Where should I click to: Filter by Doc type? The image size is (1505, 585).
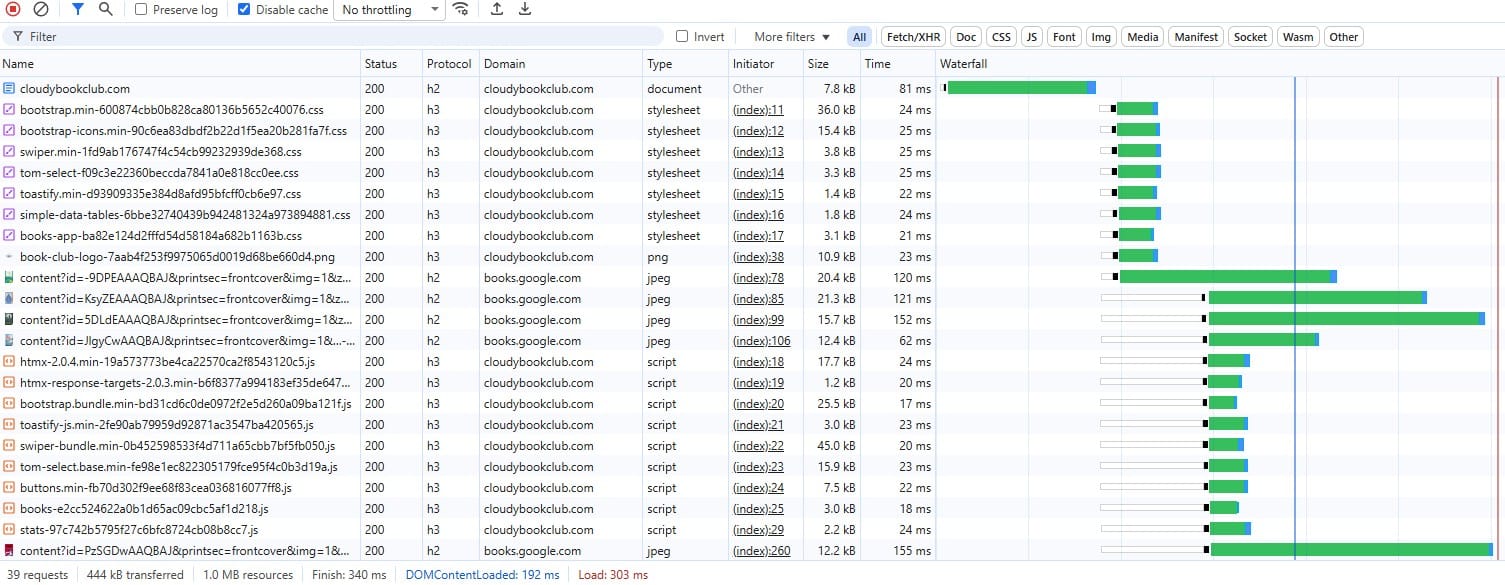tap(966, 37)
